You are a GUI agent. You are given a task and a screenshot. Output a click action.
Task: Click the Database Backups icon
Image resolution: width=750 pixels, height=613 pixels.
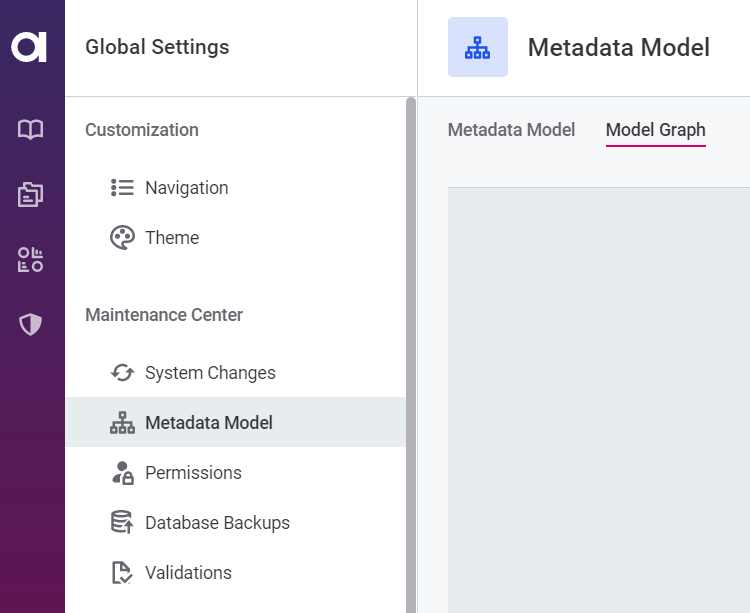coord(122,522)
